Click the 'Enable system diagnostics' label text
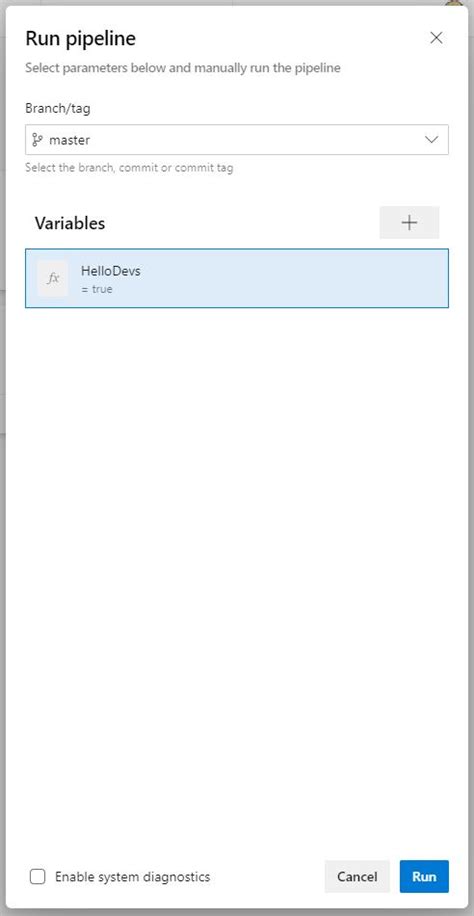This screenshot has width=474, height=916. [x=132, y=876]
